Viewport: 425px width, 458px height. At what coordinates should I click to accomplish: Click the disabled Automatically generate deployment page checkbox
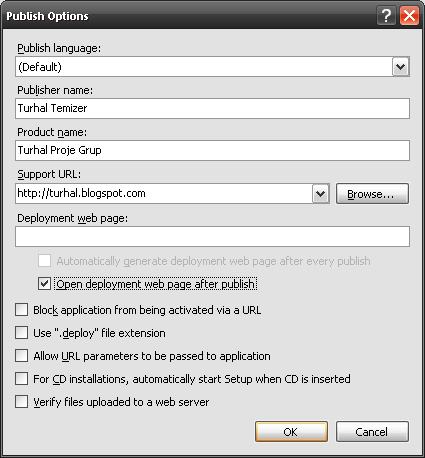44,261
